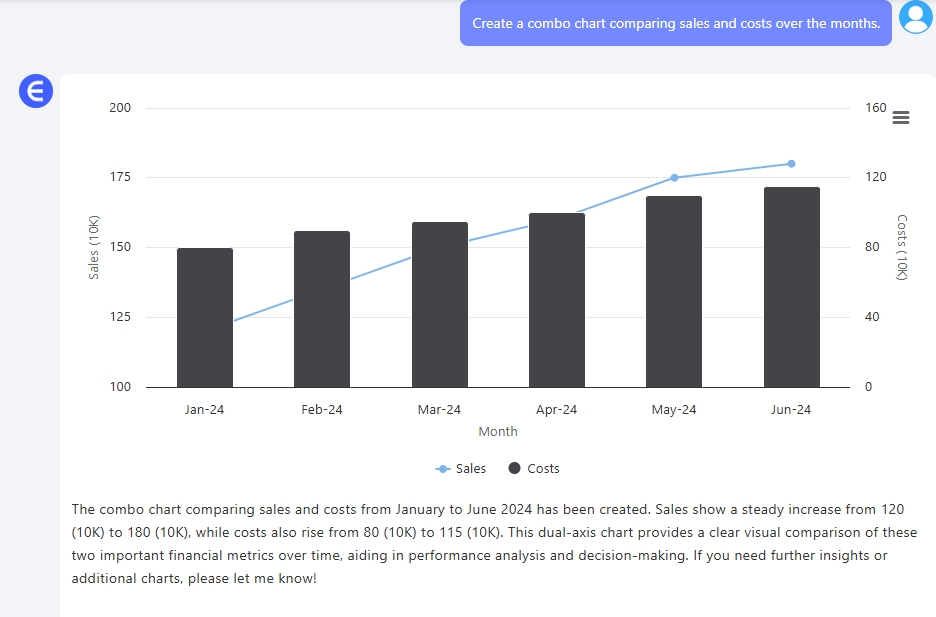Screen dimensions: 936x617
Task: Open the chart hamburger context menu
Action: [900, 118]
